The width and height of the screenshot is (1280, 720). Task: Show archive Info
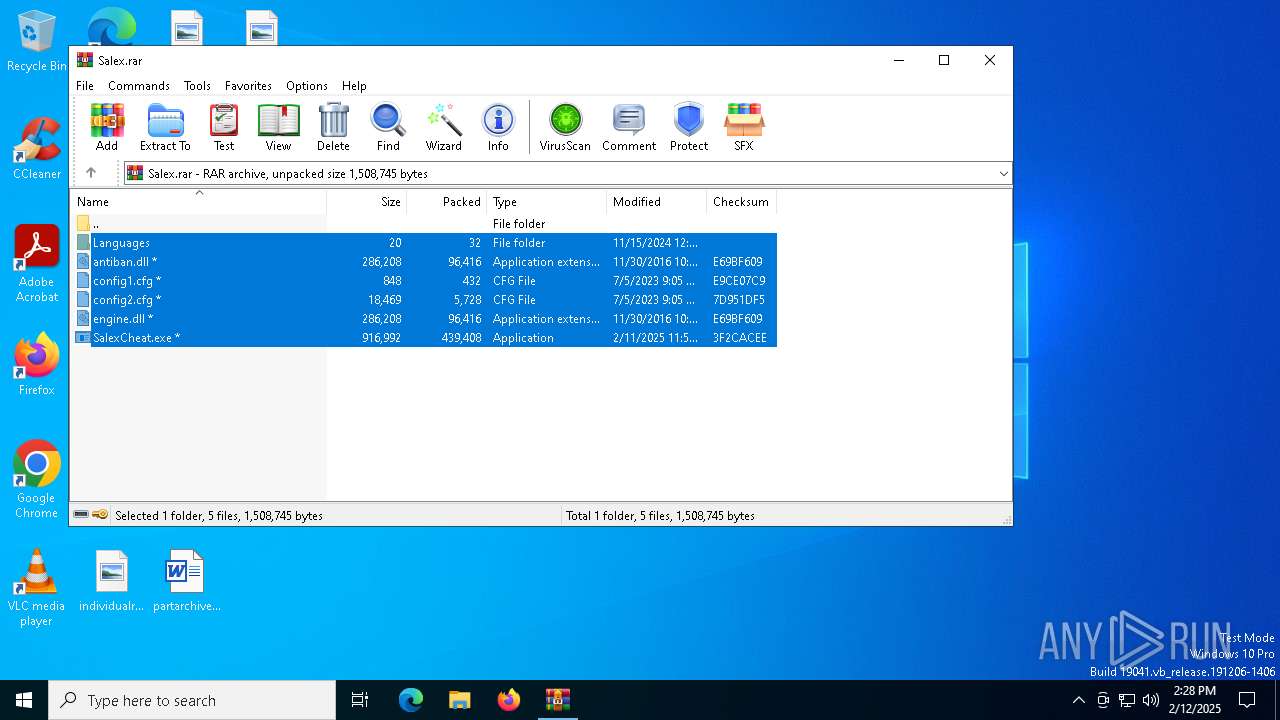[498, 127]
